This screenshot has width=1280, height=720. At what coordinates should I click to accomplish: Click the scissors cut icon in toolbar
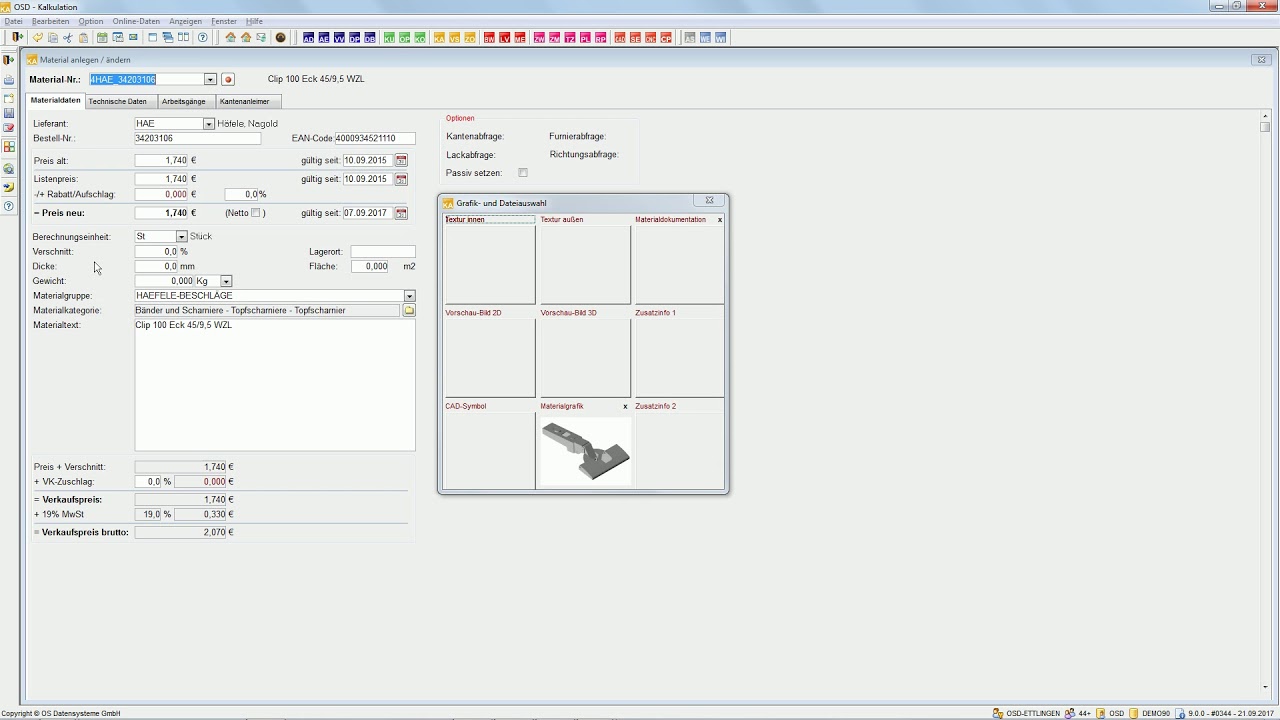(68, 38)
